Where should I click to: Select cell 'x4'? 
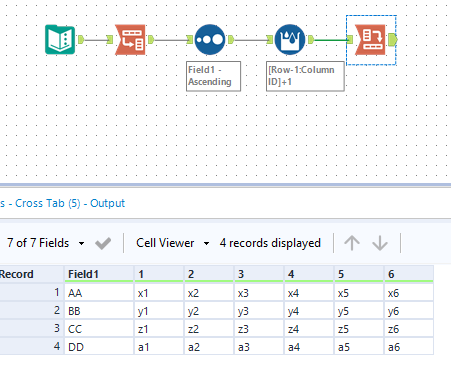click(x=309, y=293)
